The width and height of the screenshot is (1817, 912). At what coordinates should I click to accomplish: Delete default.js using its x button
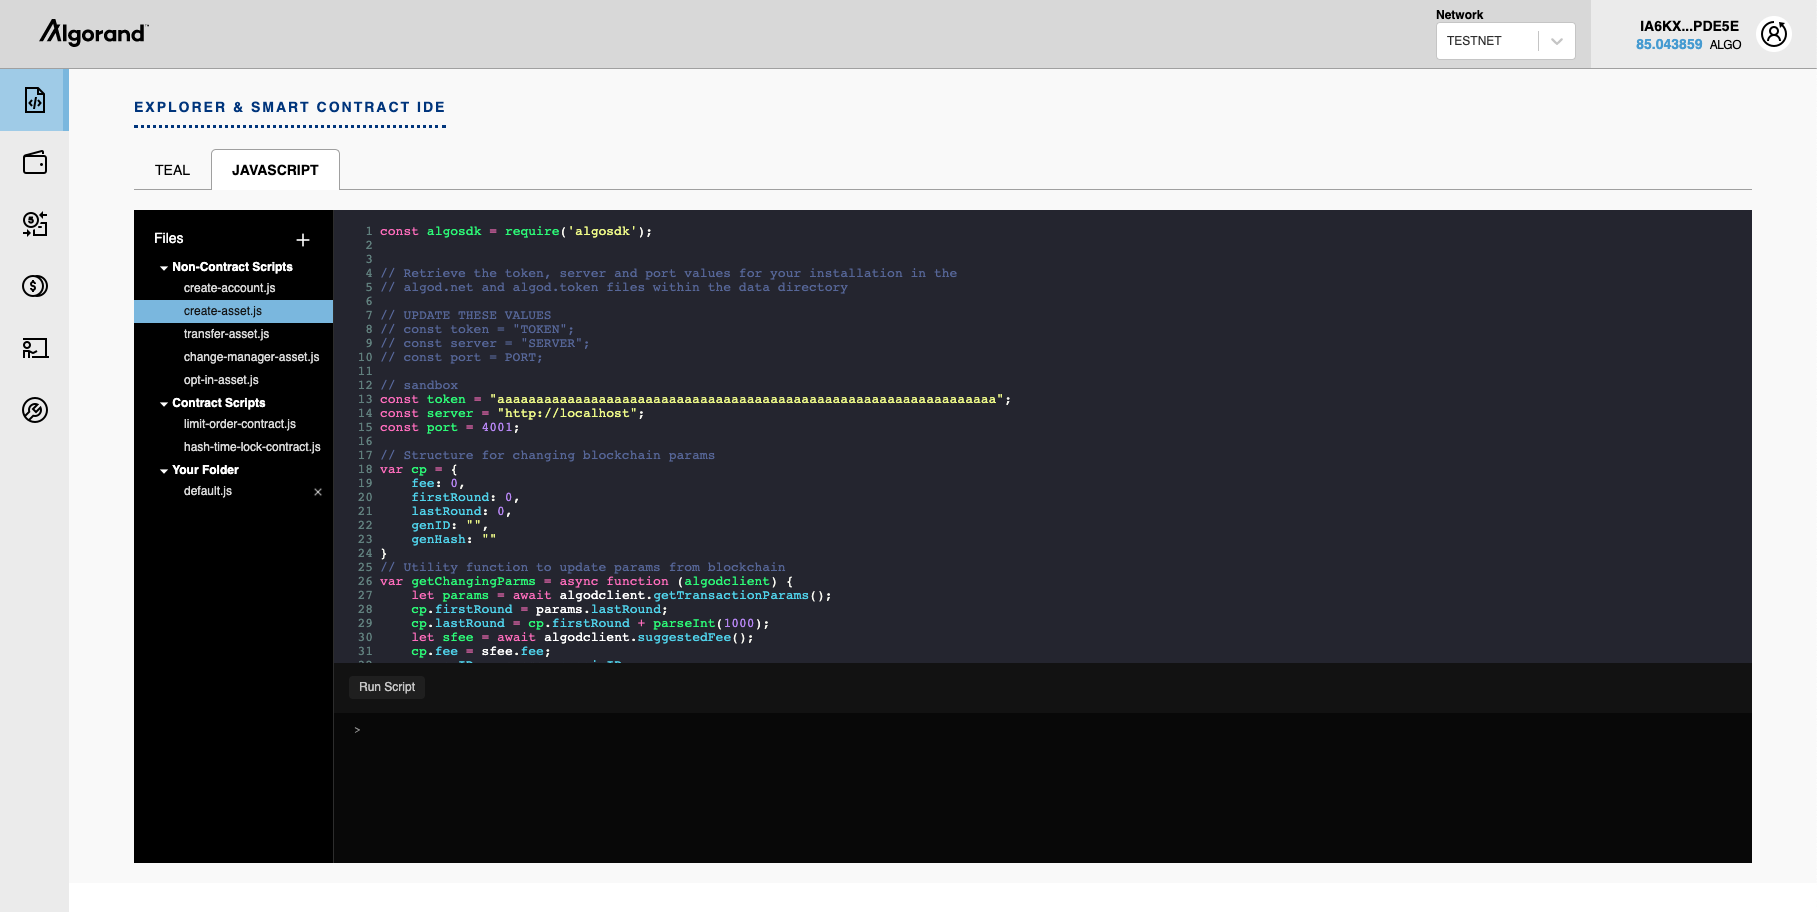(317, 491)
